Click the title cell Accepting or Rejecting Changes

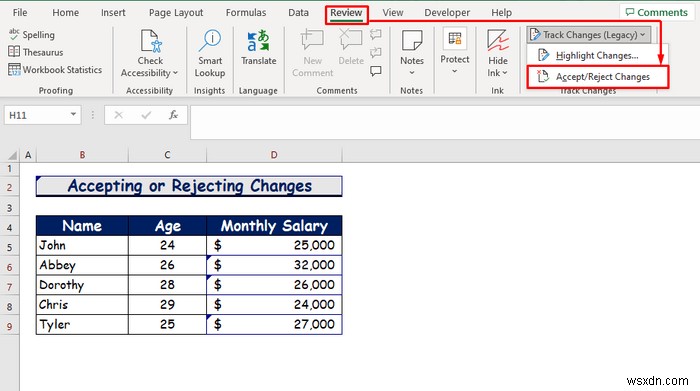pyautogui.click(x=189, y=186)
